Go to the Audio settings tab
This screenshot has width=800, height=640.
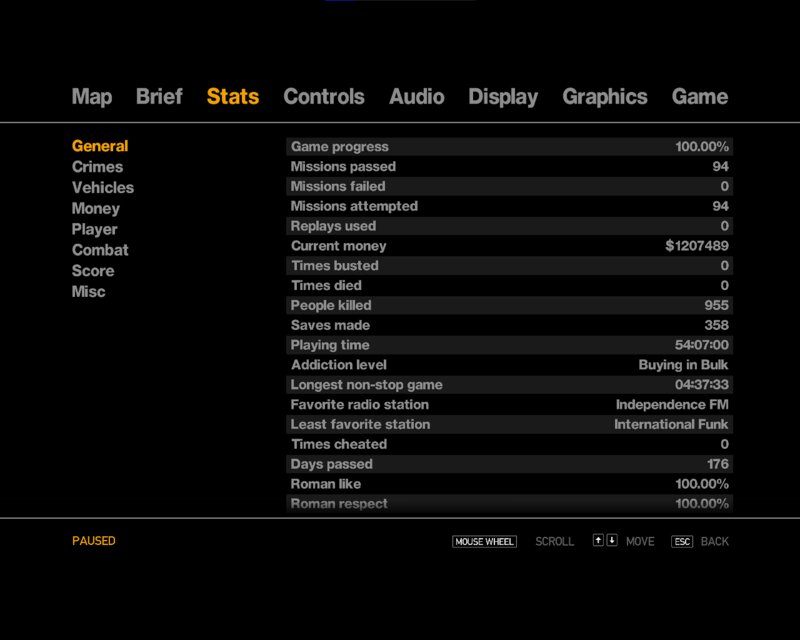coord(416,96)
